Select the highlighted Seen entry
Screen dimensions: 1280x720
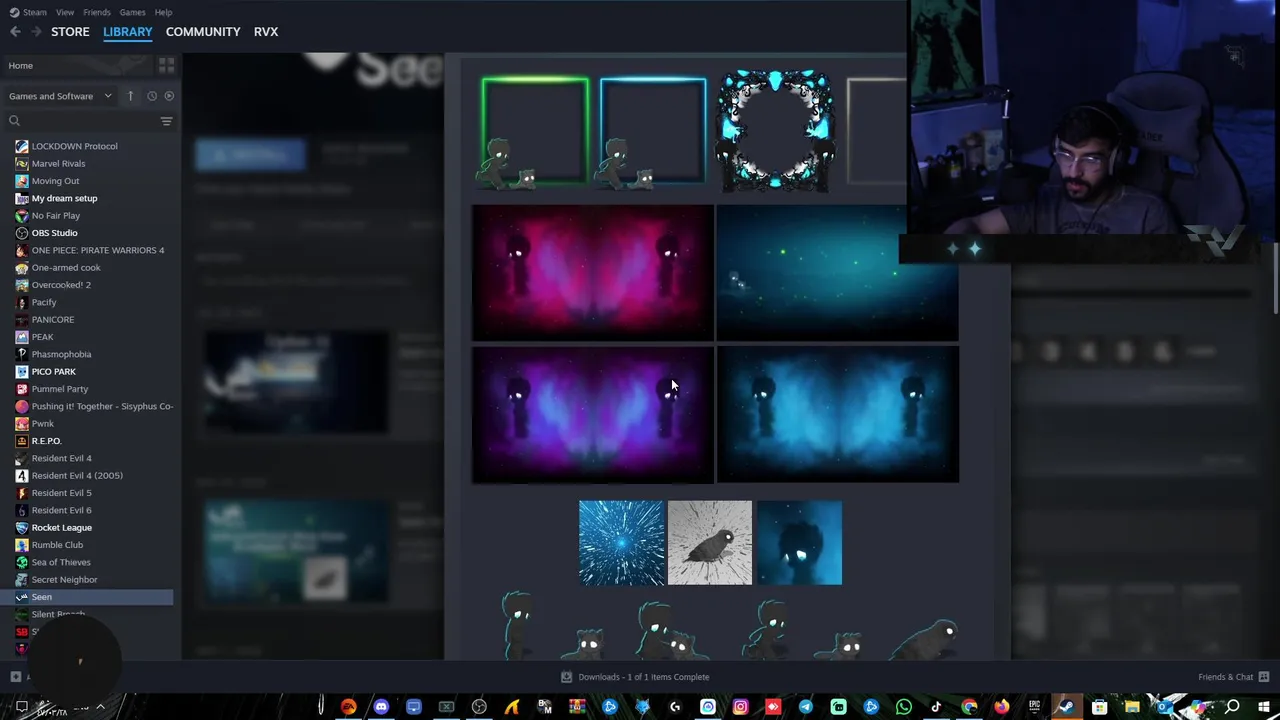[88, 597]
